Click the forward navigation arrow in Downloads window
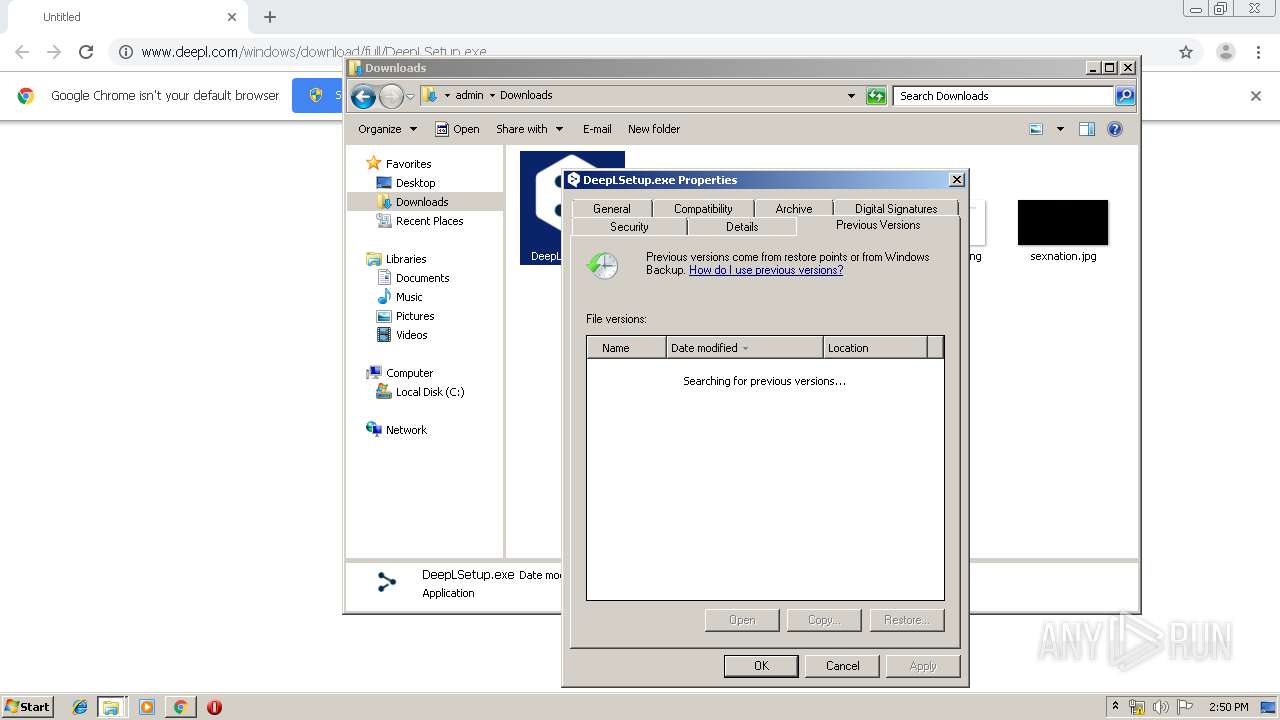Image resolution: width=1280 pixels, height=720 pixels. click(391, 96)
